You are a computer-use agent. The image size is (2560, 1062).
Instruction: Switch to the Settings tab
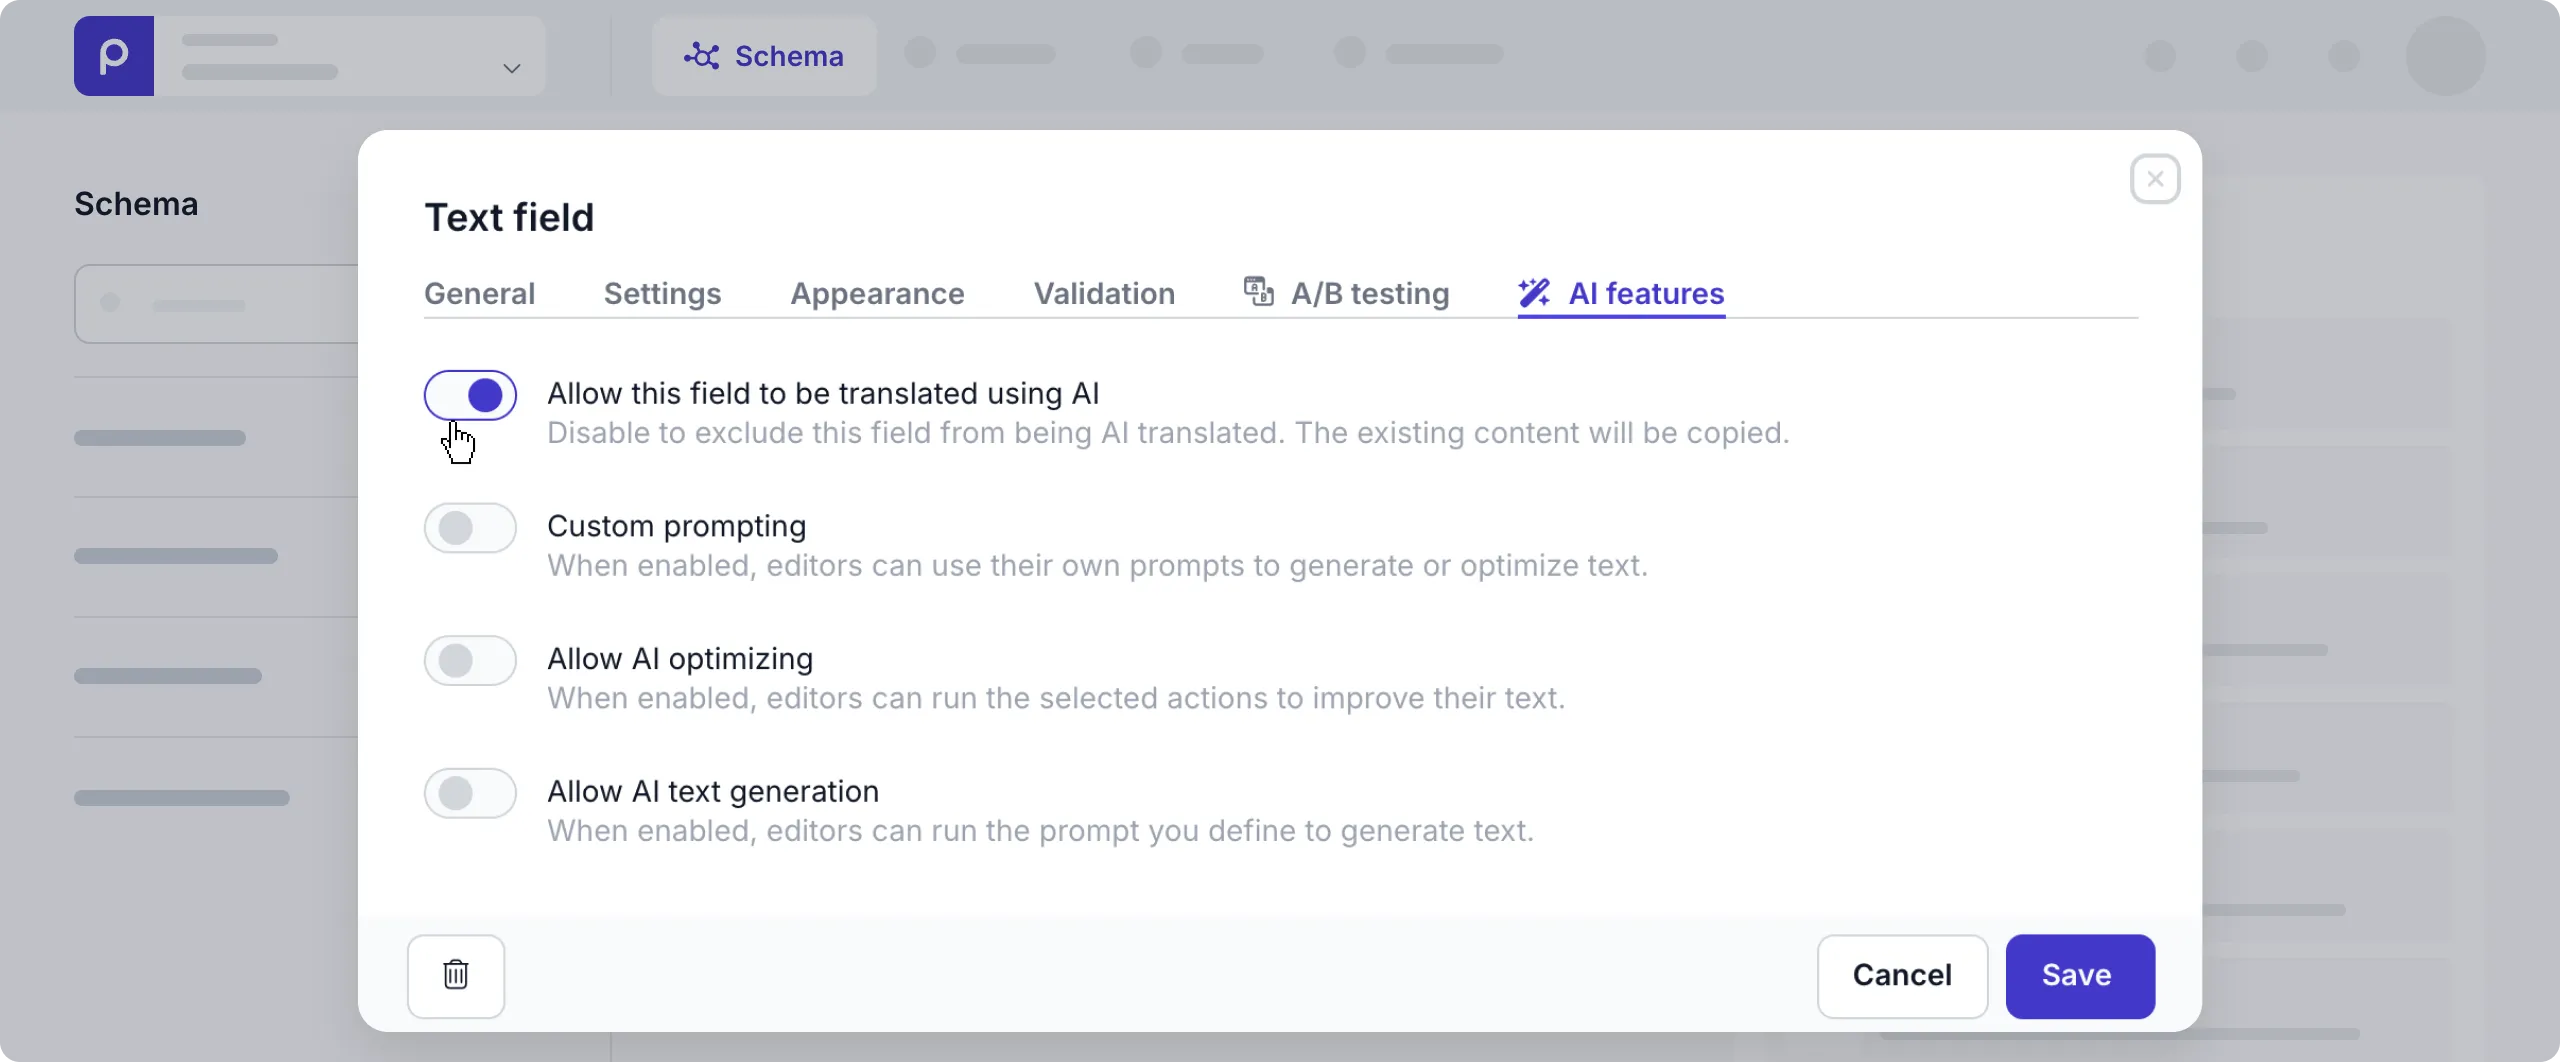pyautogui.click(x=662, y=293)
